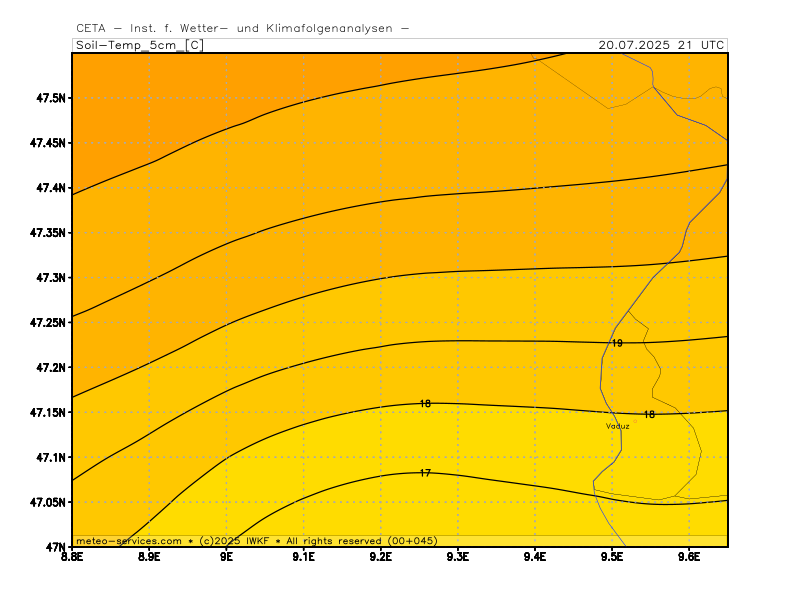Click the 20.07.2025 21 UTC timestamp
The height and width of the screenshot is (600, 800).
click(x=661, y=45)
